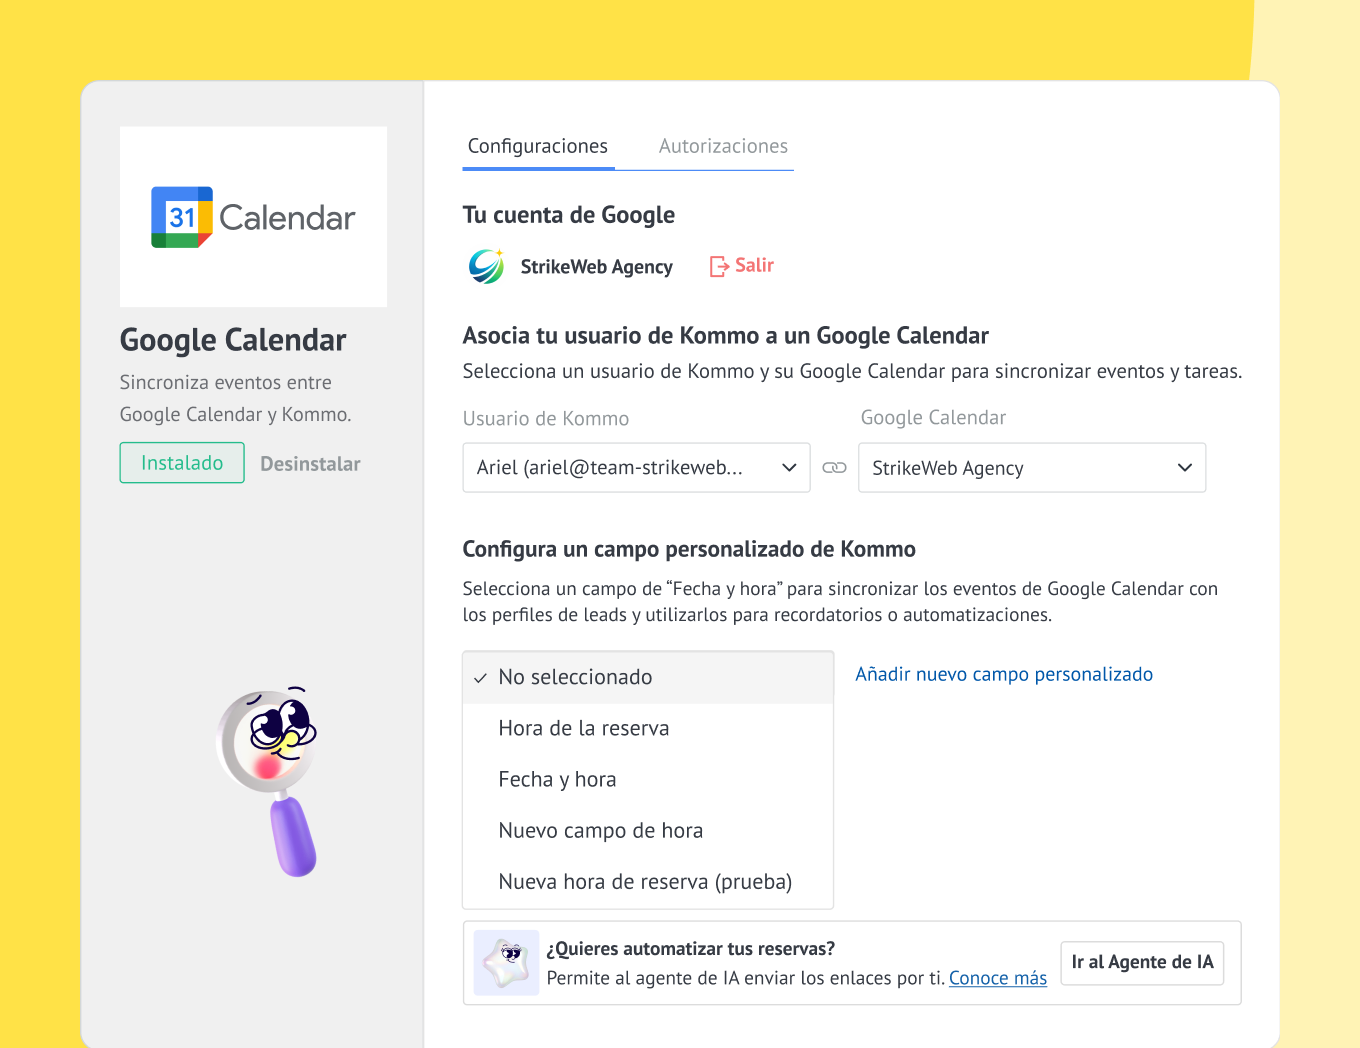Expand the Google Calendar selection dropdown

[x=1032, y=468]
